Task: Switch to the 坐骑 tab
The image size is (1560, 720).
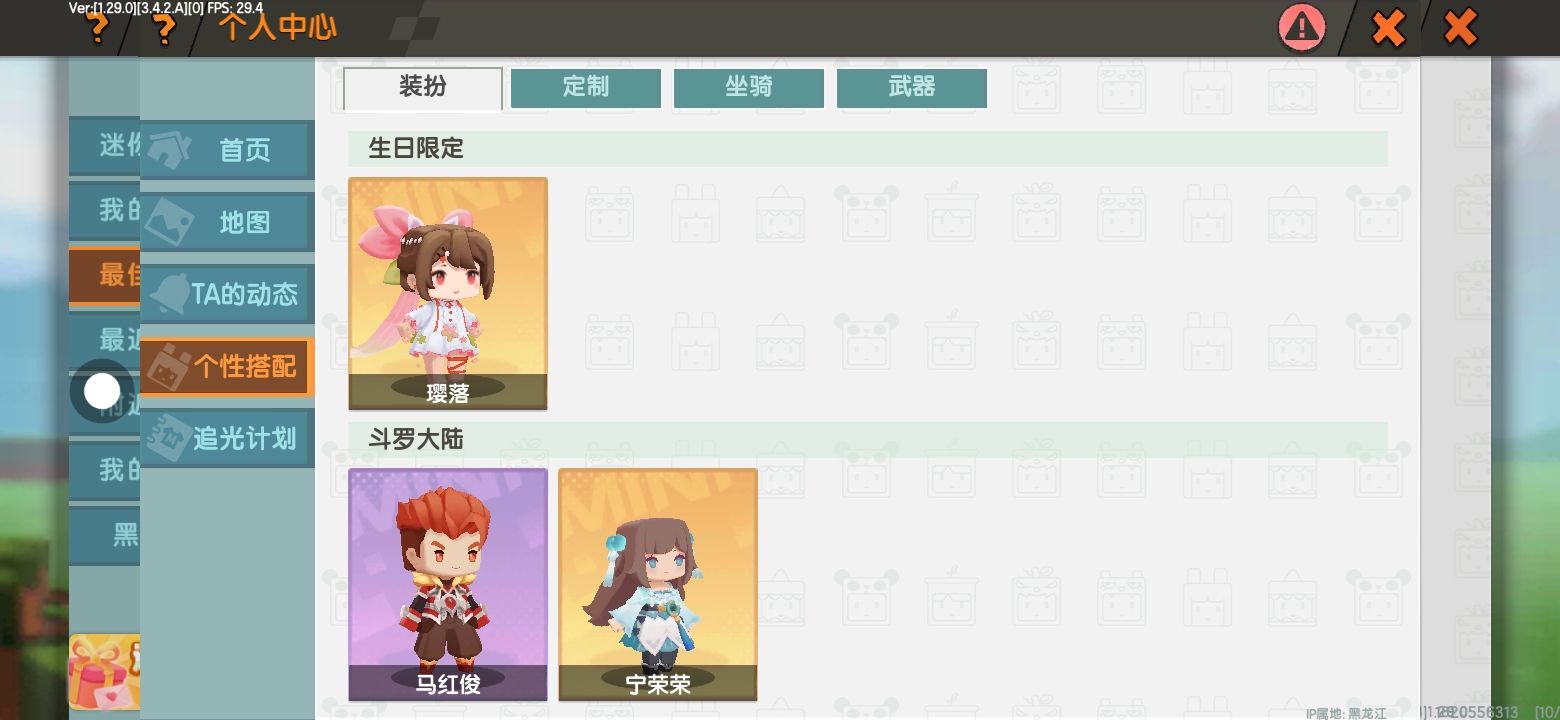Action: 749,87
